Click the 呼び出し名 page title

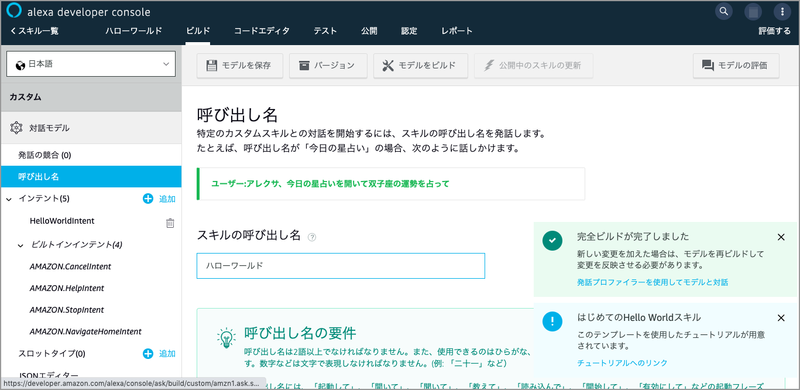(237, 114)
